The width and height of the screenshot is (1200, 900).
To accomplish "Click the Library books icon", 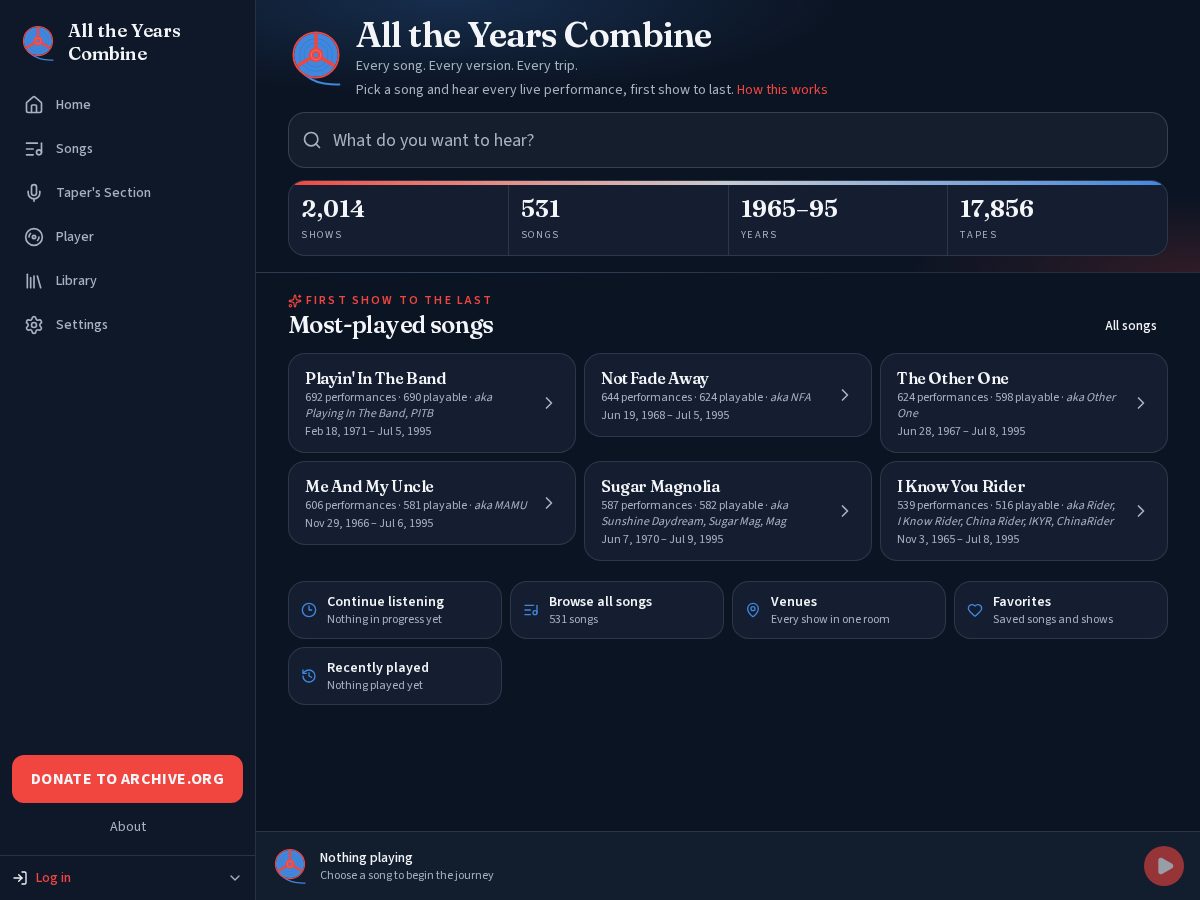I will (34, 280).
